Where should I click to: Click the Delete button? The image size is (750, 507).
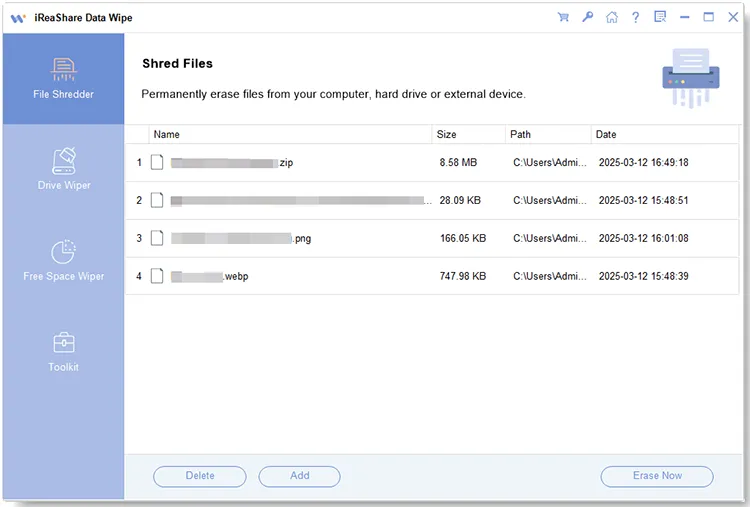(x=200, y=476)
